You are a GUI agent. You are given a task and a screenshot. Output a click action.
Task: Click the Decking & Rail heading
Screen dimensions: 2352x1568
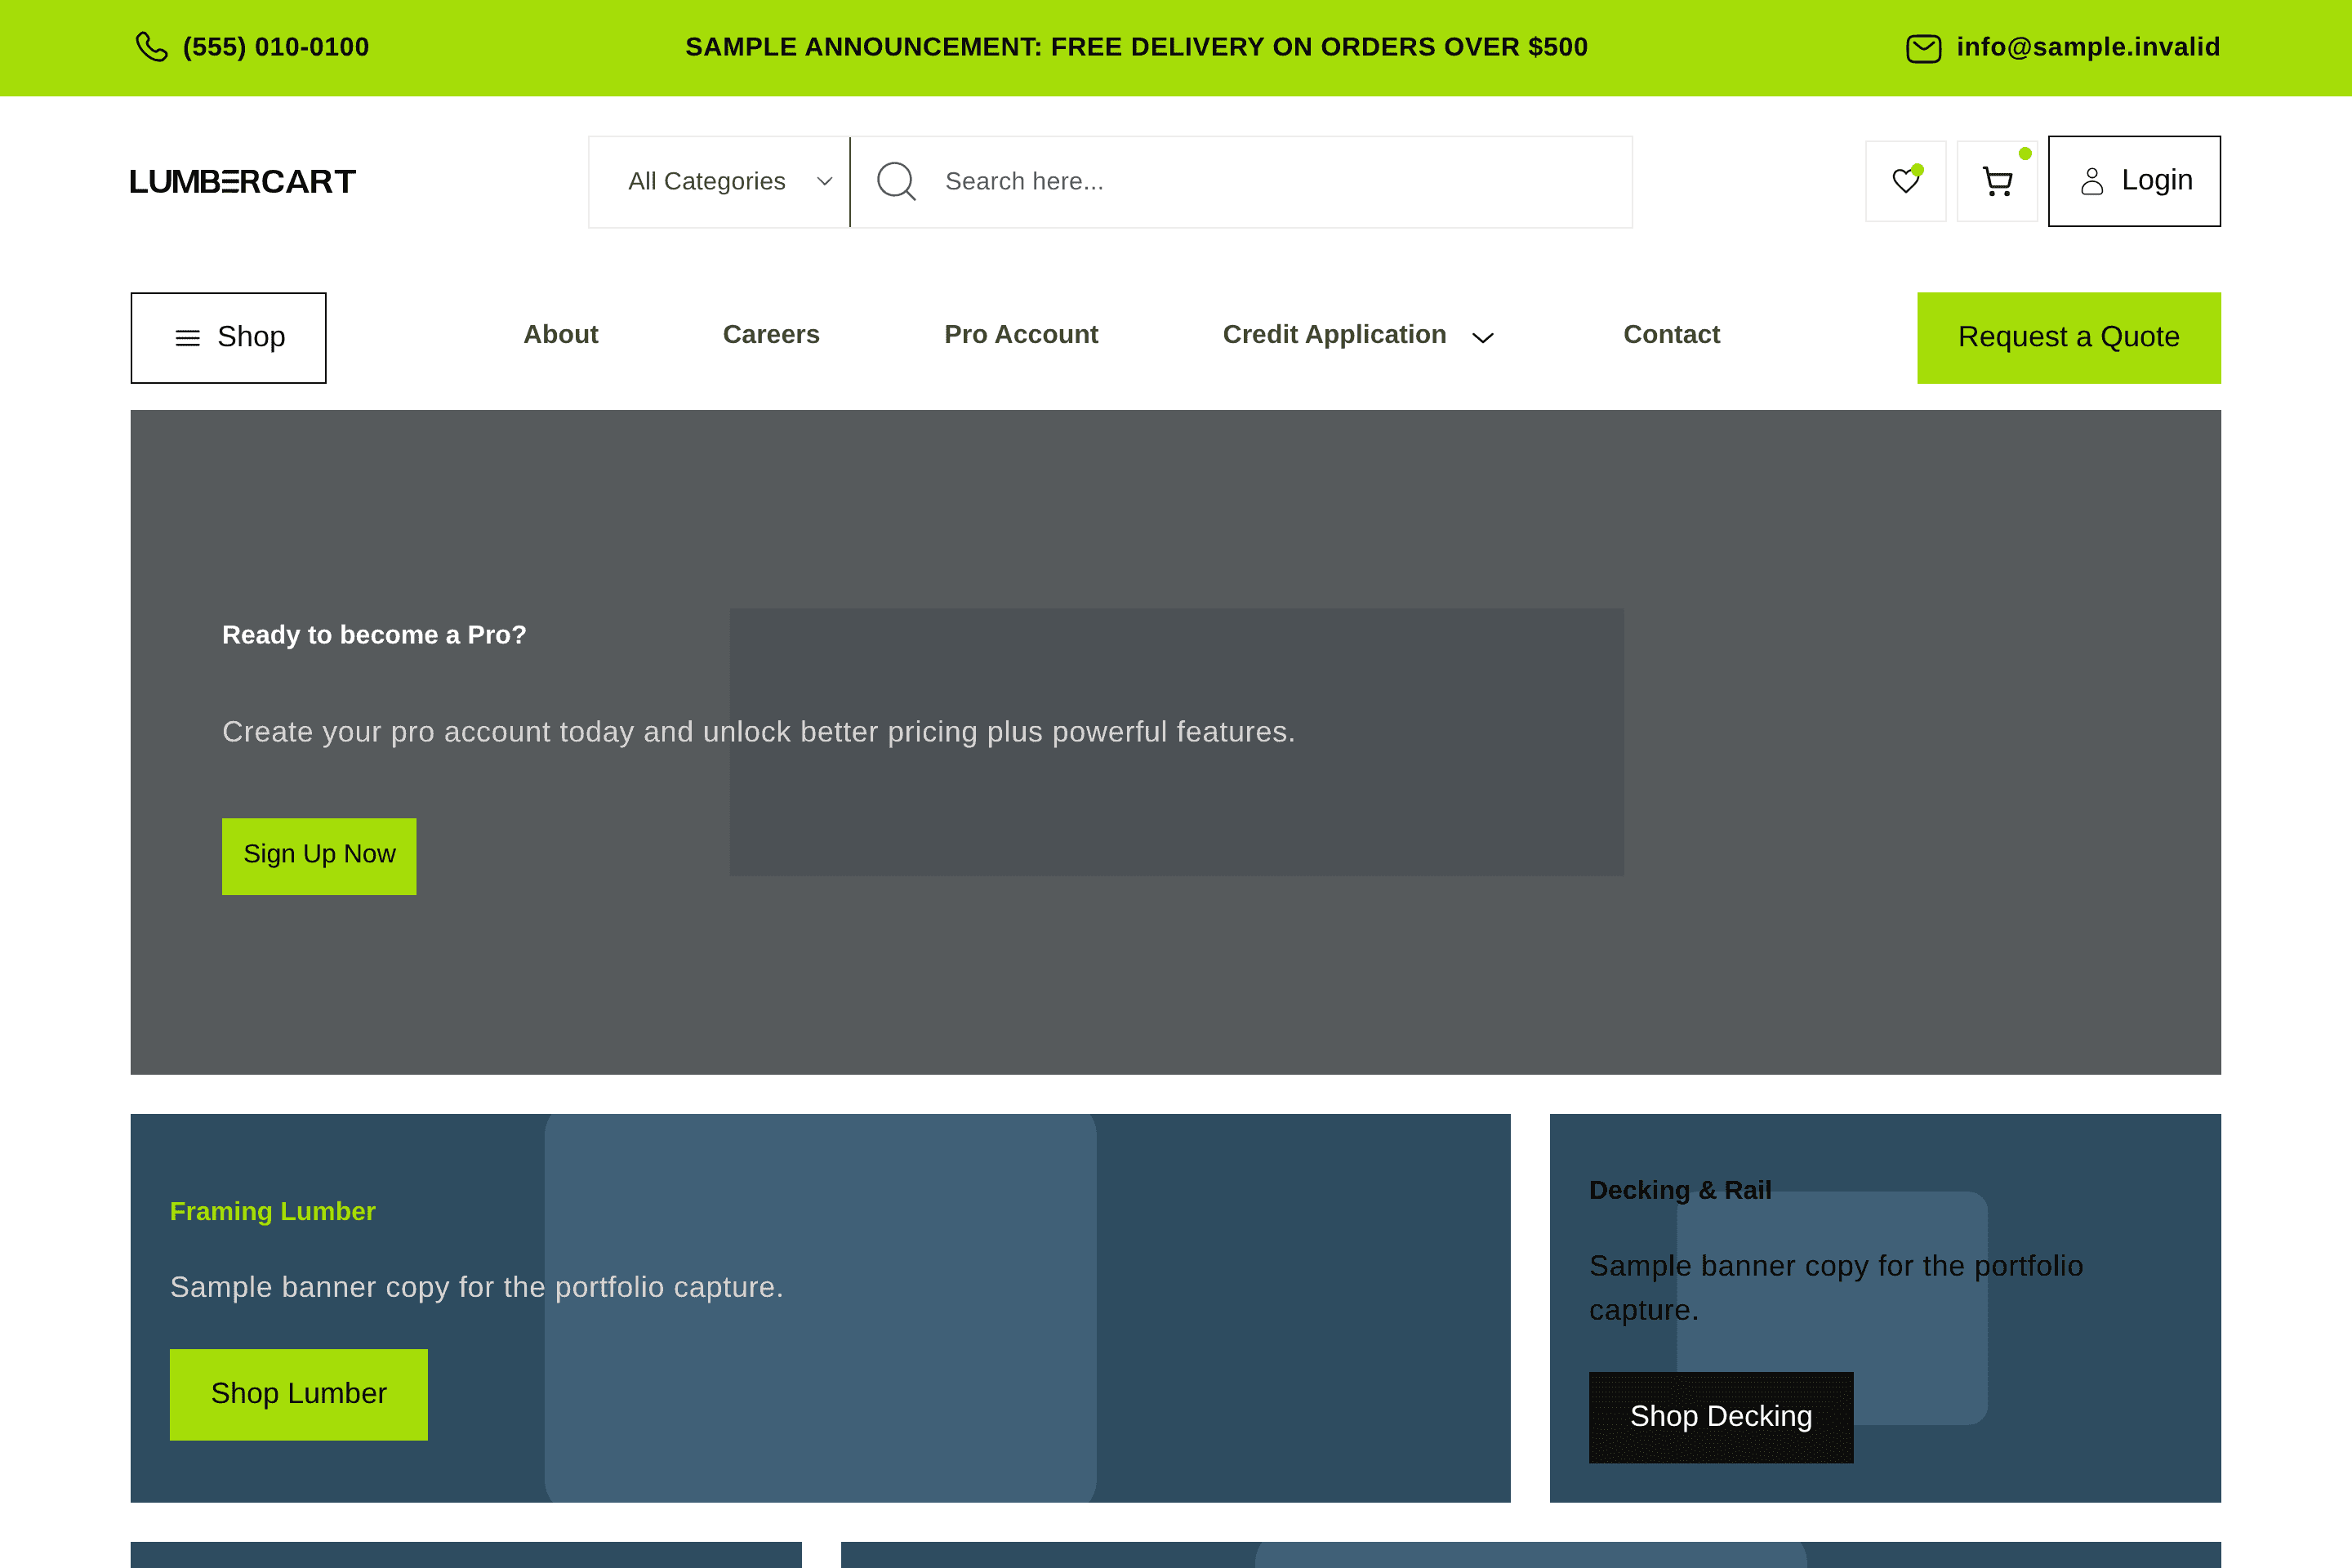(1680, 1190)
